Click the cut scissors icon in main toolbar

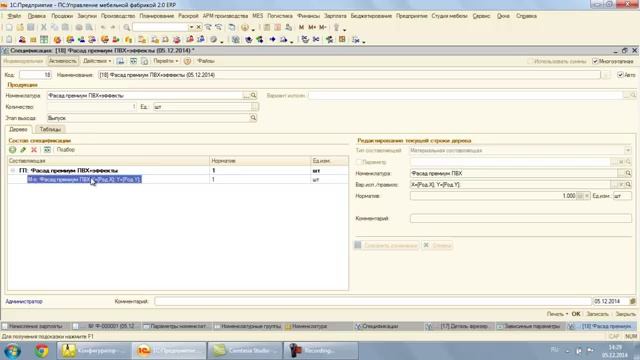click(x=44, y=27)
